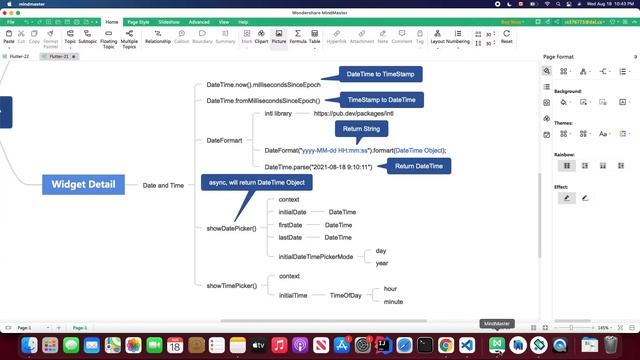
Task: Open the outline list tab in side panel
Action: tap(547, 87)
